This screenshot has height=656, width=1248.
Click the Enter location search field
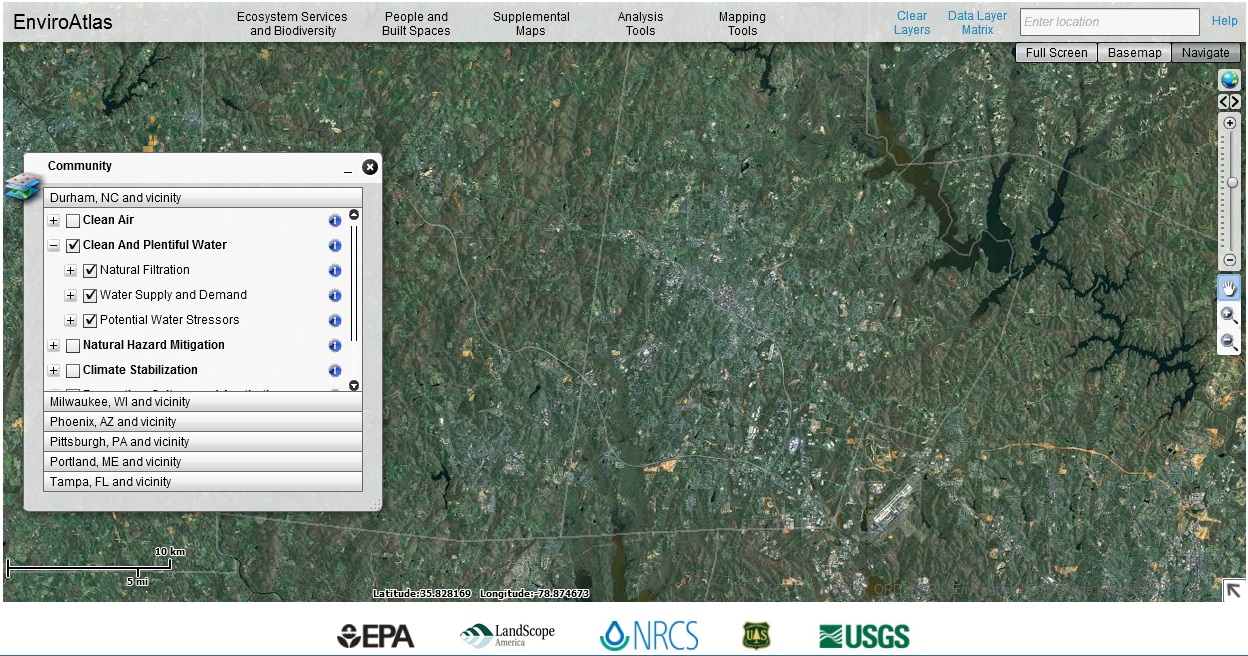(1109, 22)
